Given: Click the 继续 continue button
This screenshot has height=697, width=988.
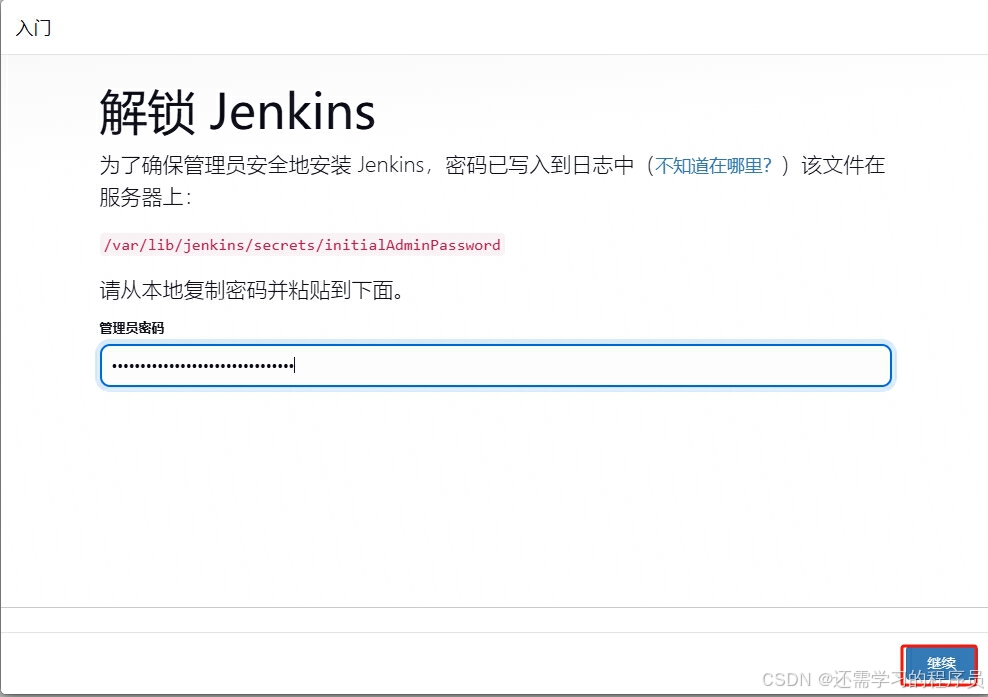Looking at the screenshot, I should coord(939,666).
